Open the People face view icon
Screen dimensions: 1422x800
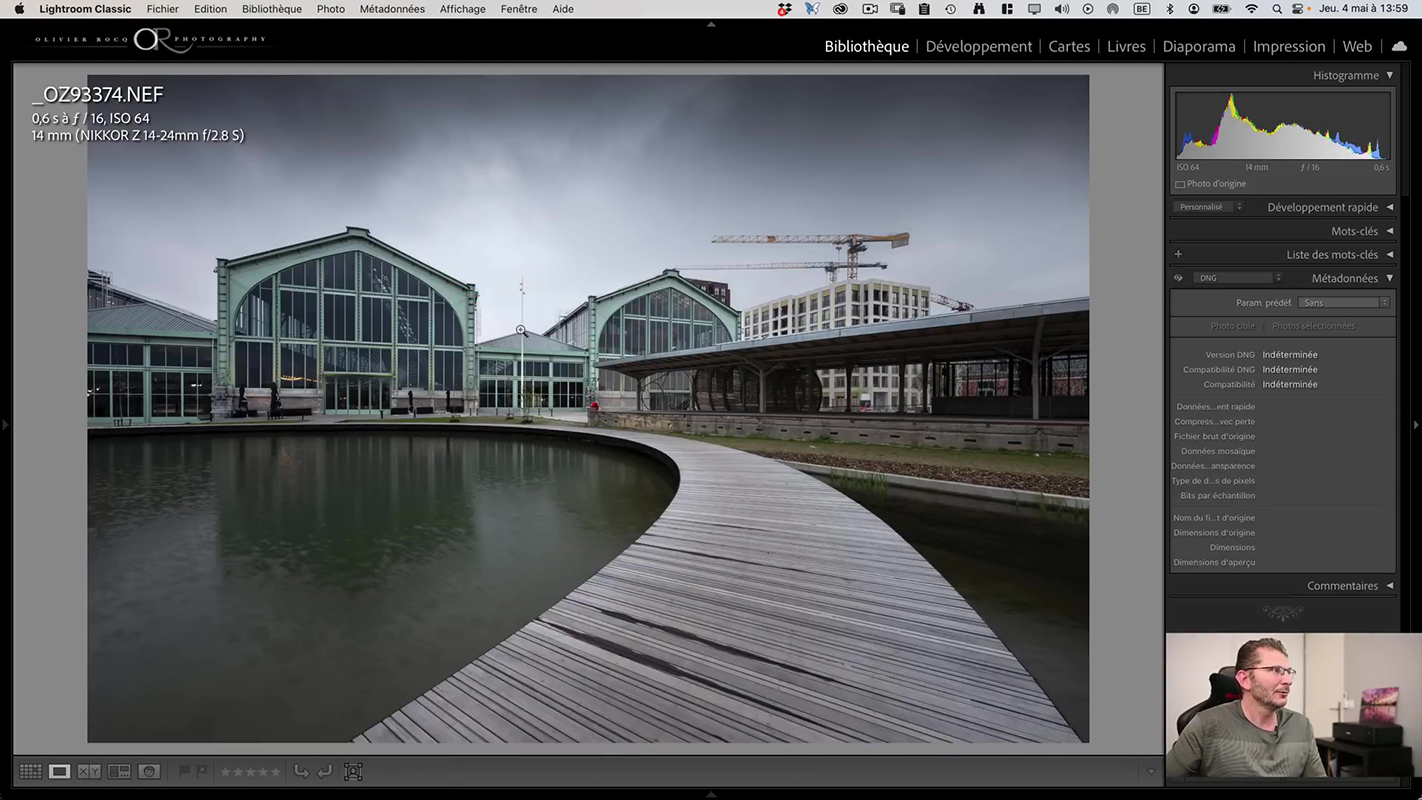pyautogui.click(x=149, y=771)
